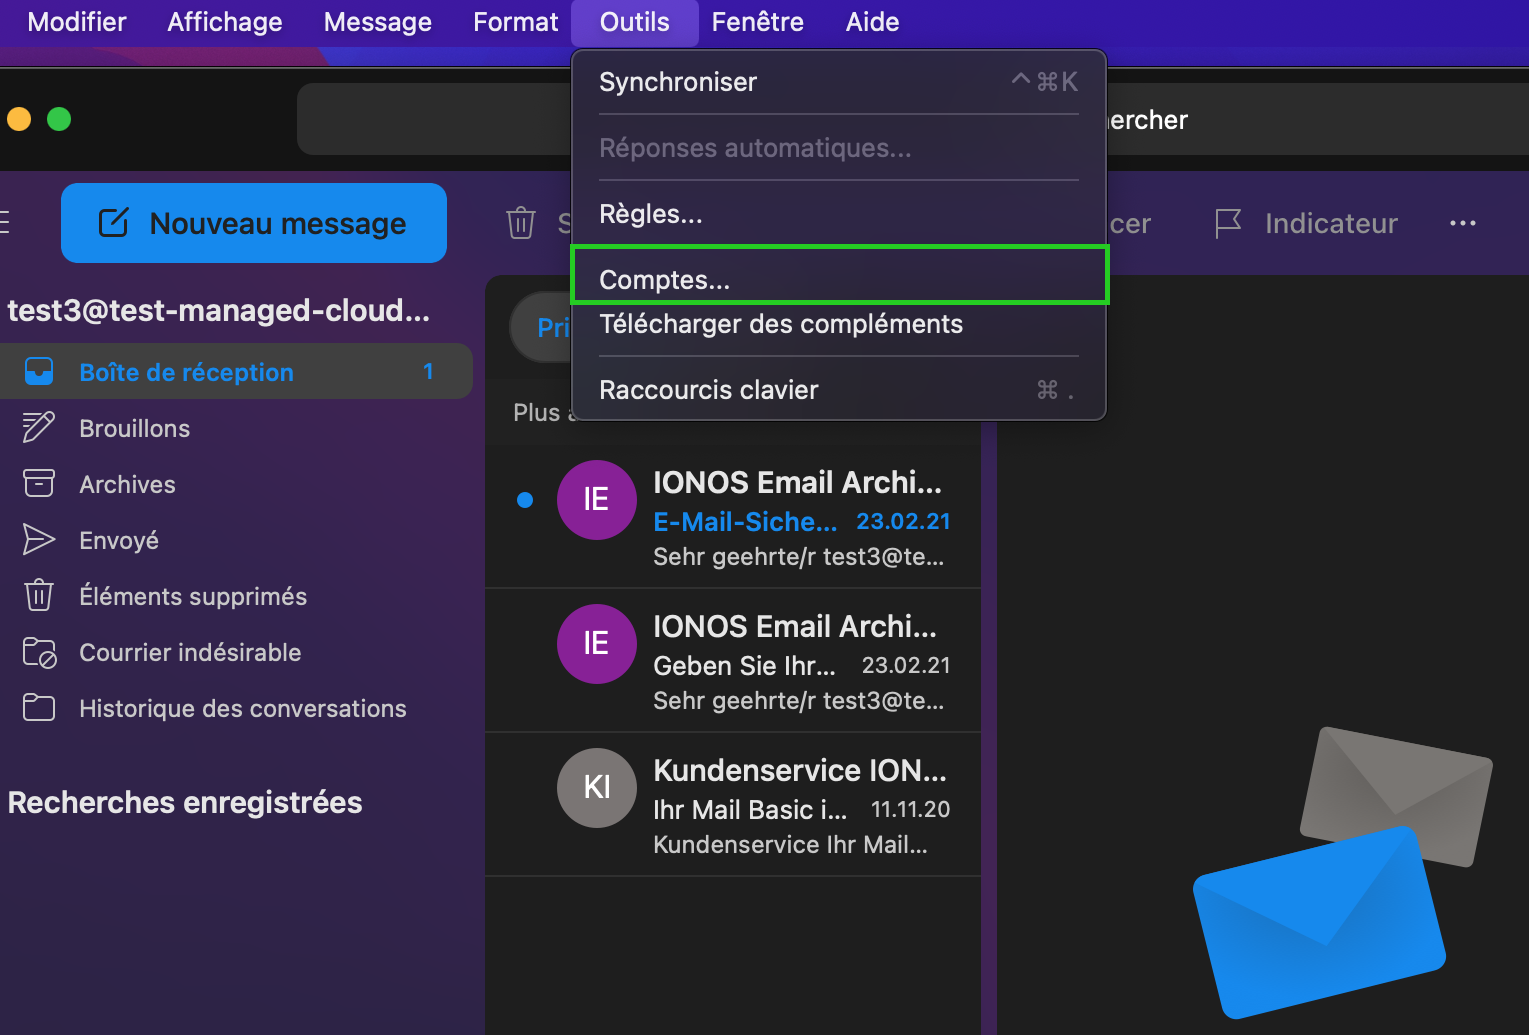Open the Message menu

tap(378, 22)
